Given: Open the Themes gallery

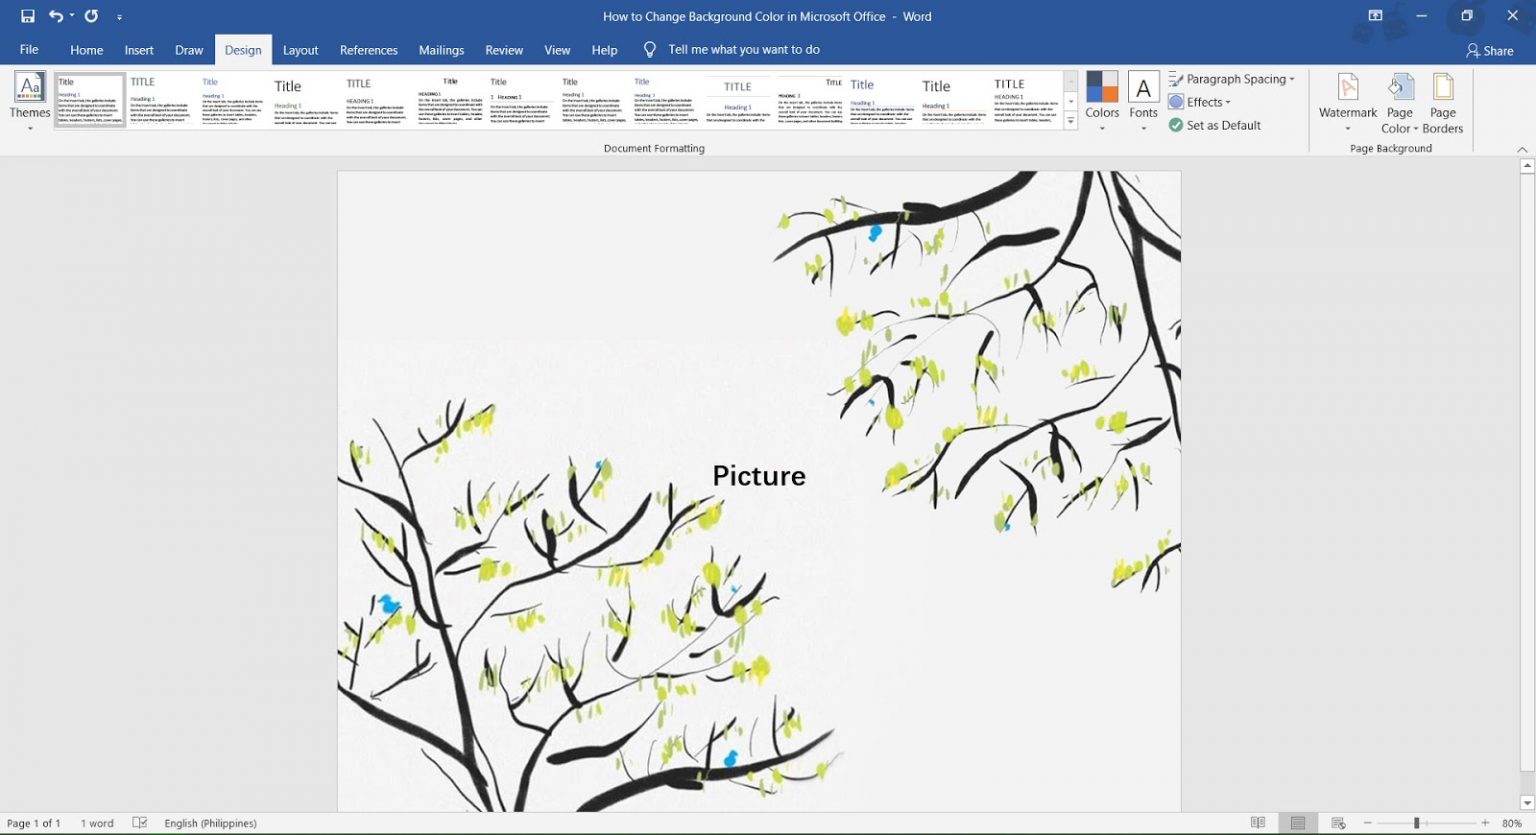Looking at the screenshot, I should (29, 97).
